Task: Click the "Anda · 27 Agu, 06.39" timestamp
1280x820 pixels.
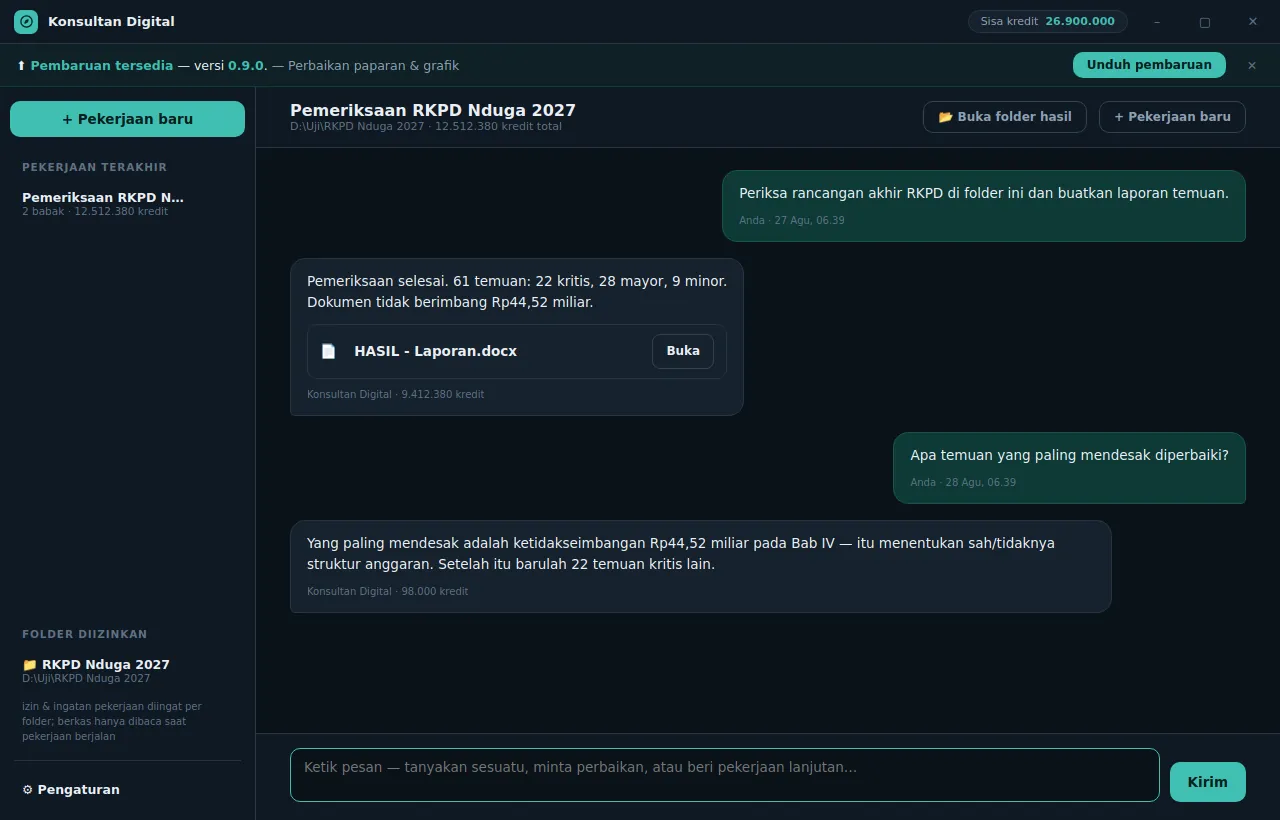Action: (792, 220)
